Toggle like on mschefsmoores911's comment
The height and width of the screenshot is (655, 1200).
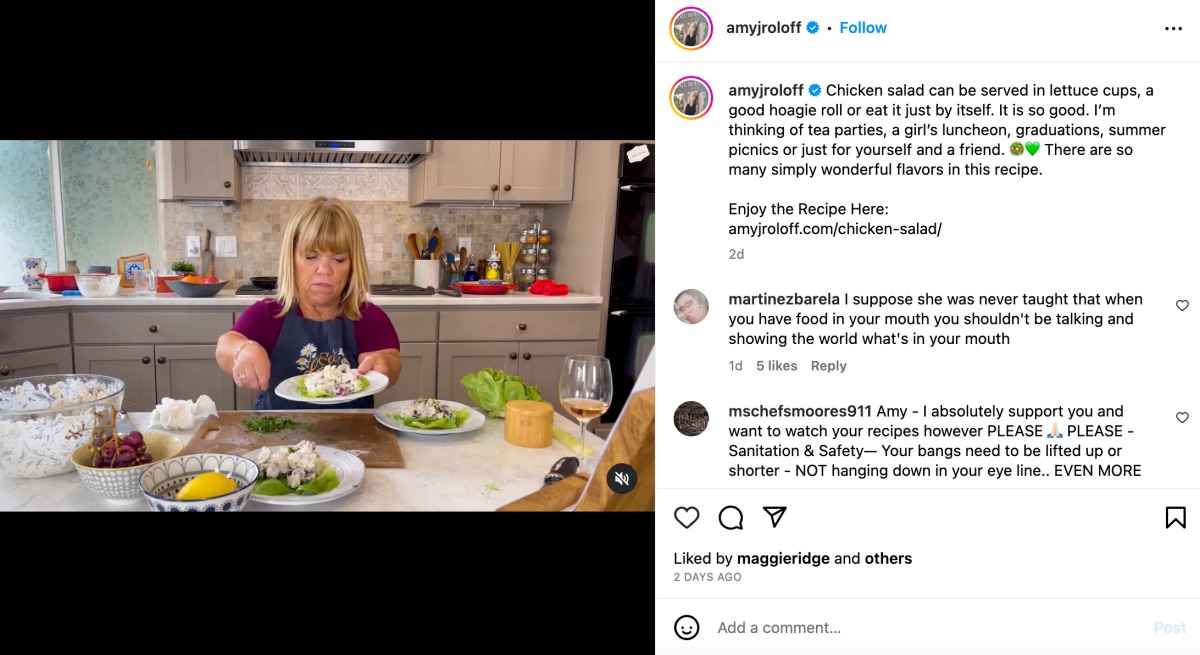pos(1182,417)
